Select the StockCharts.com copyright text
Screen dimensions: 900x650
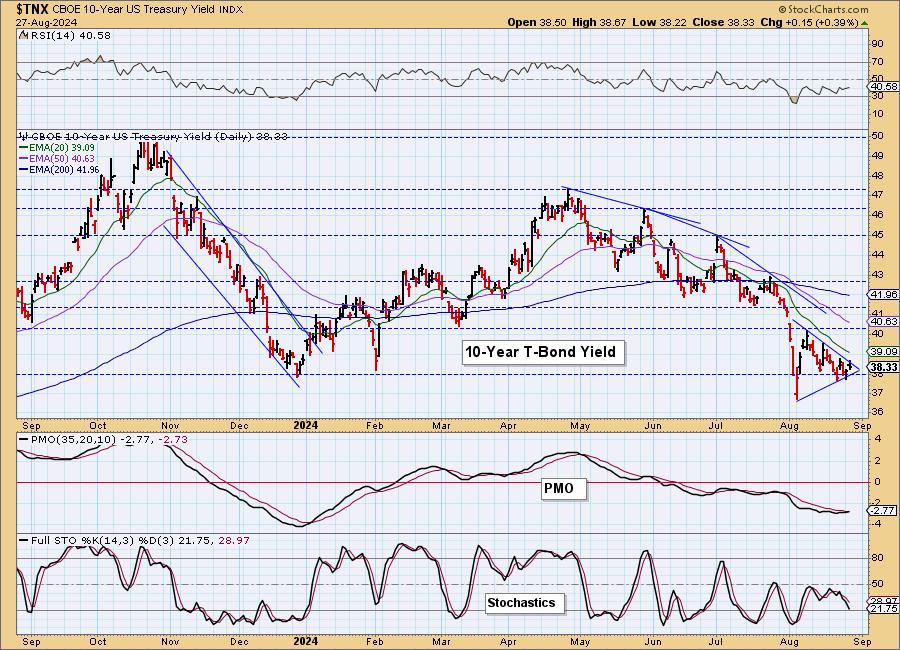pyautogui.click(x=823, y=9)
